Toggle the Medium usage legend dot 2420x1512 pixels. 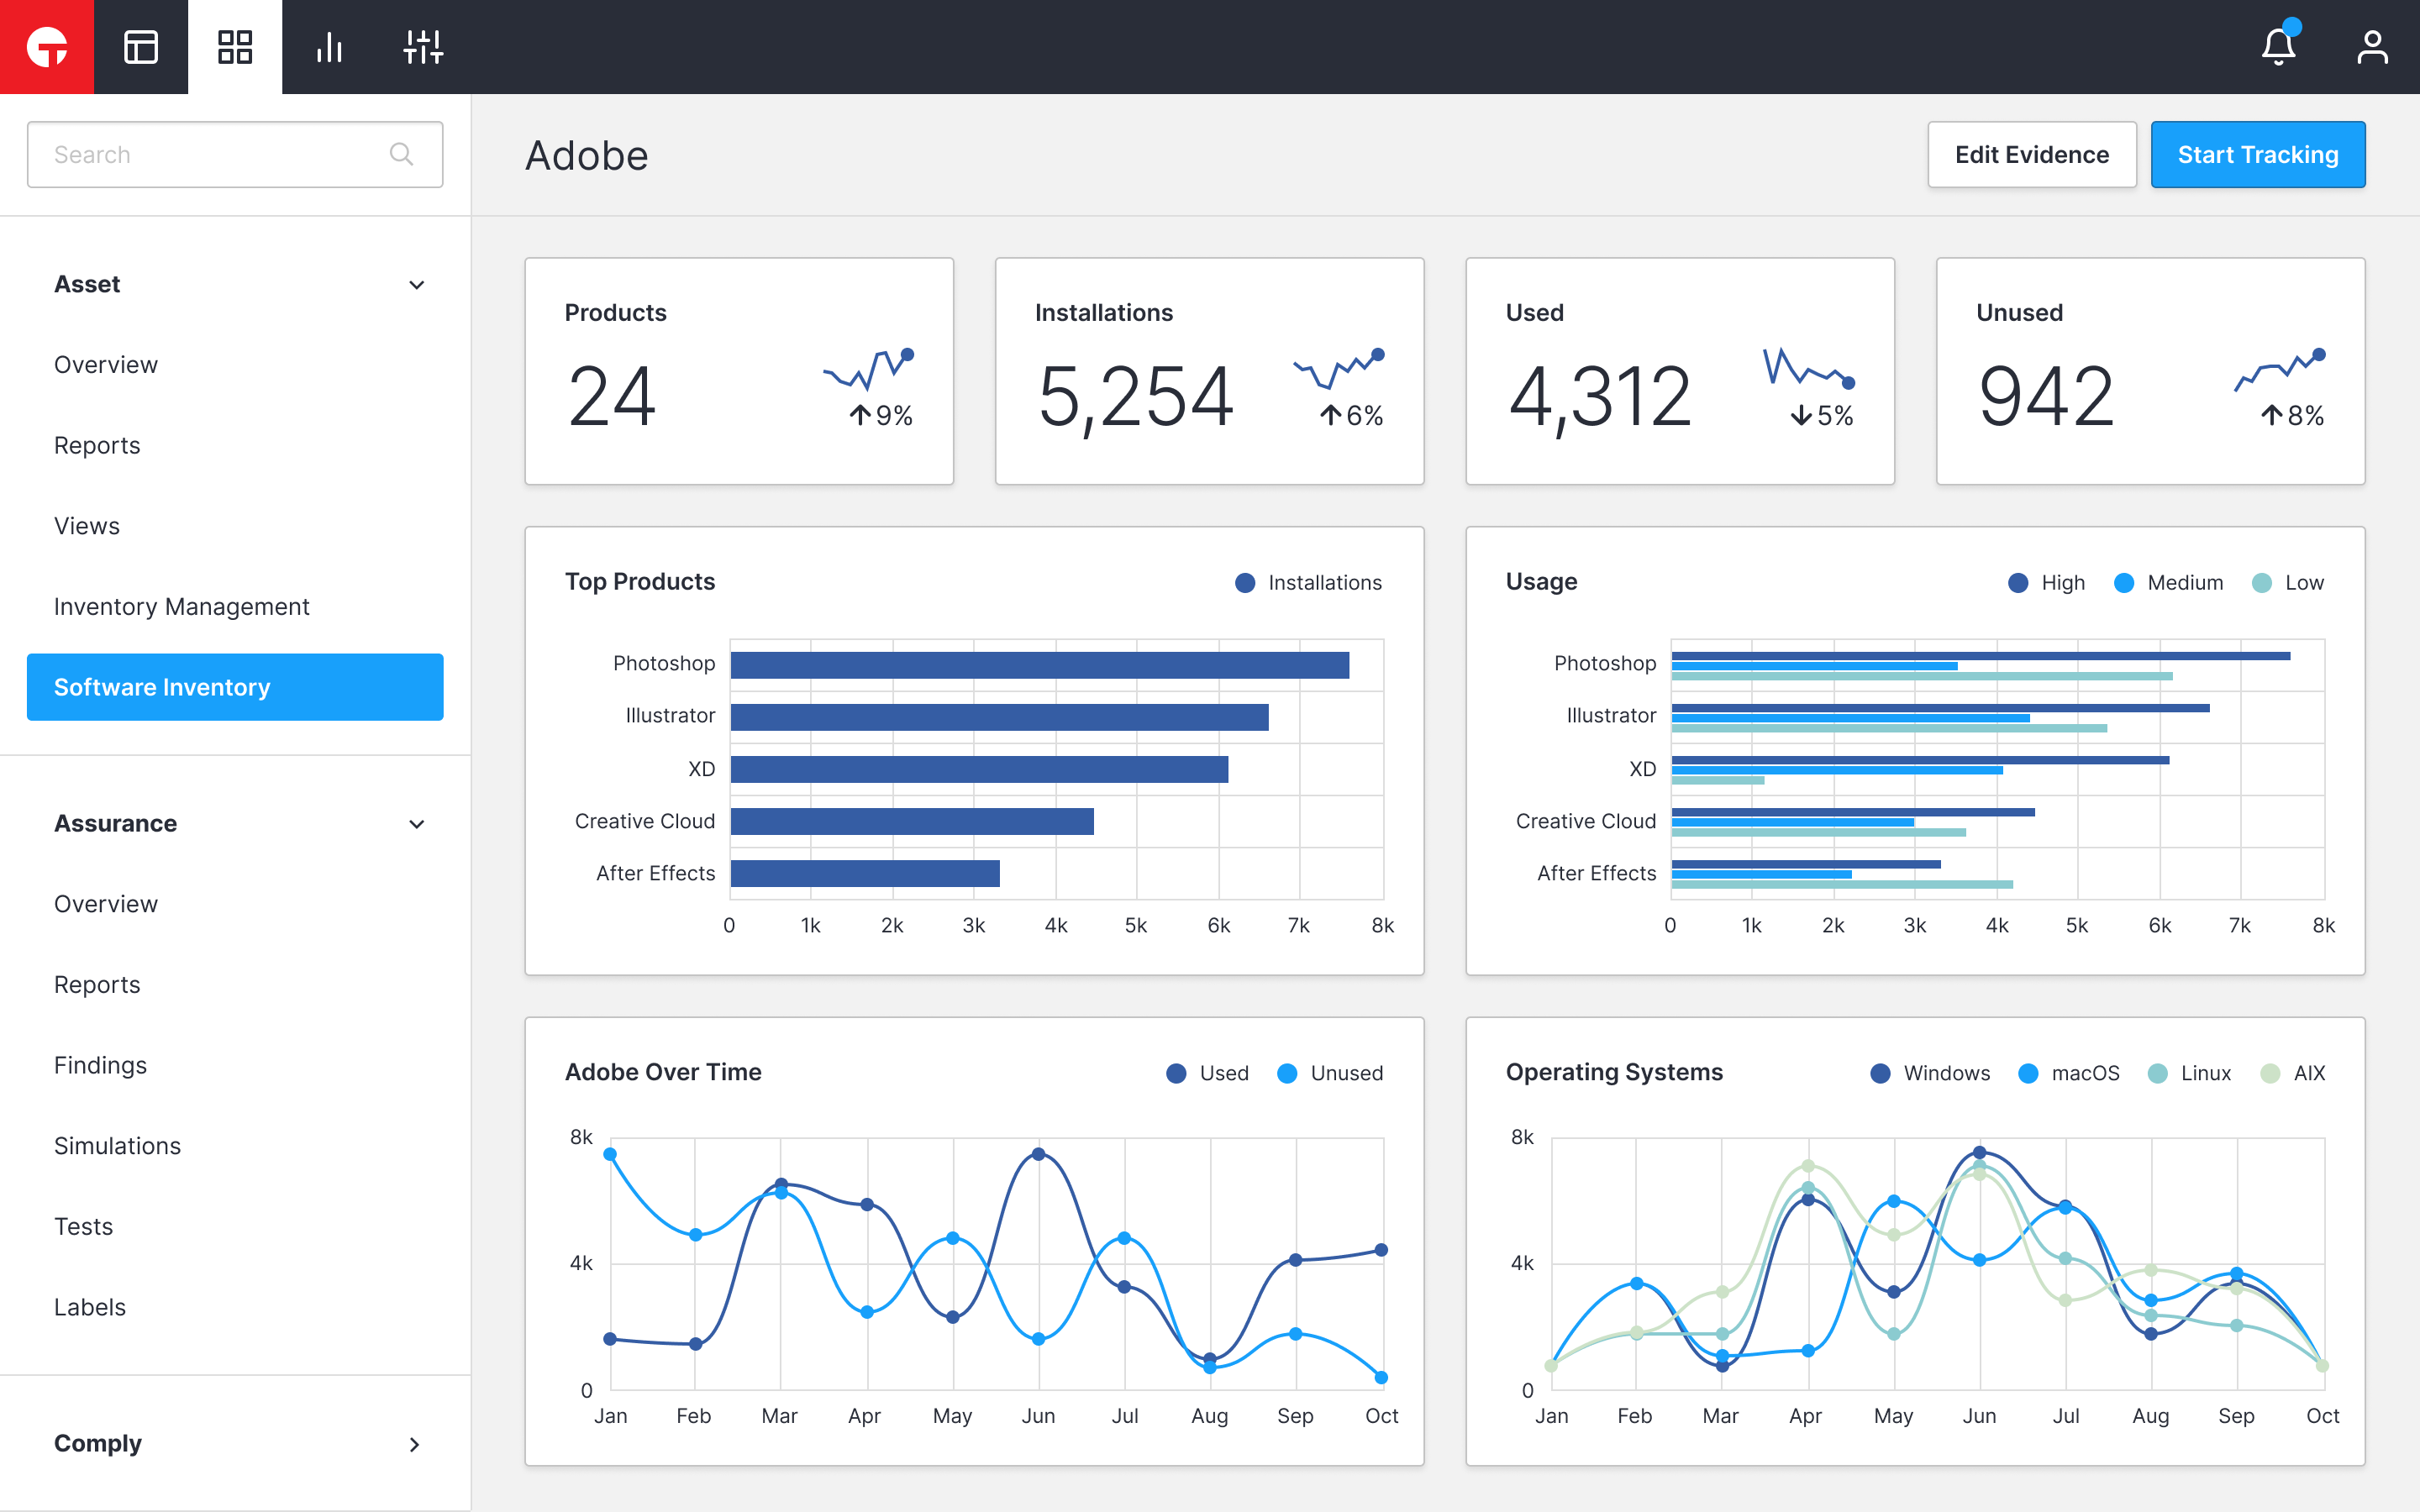coord(2123,582)
